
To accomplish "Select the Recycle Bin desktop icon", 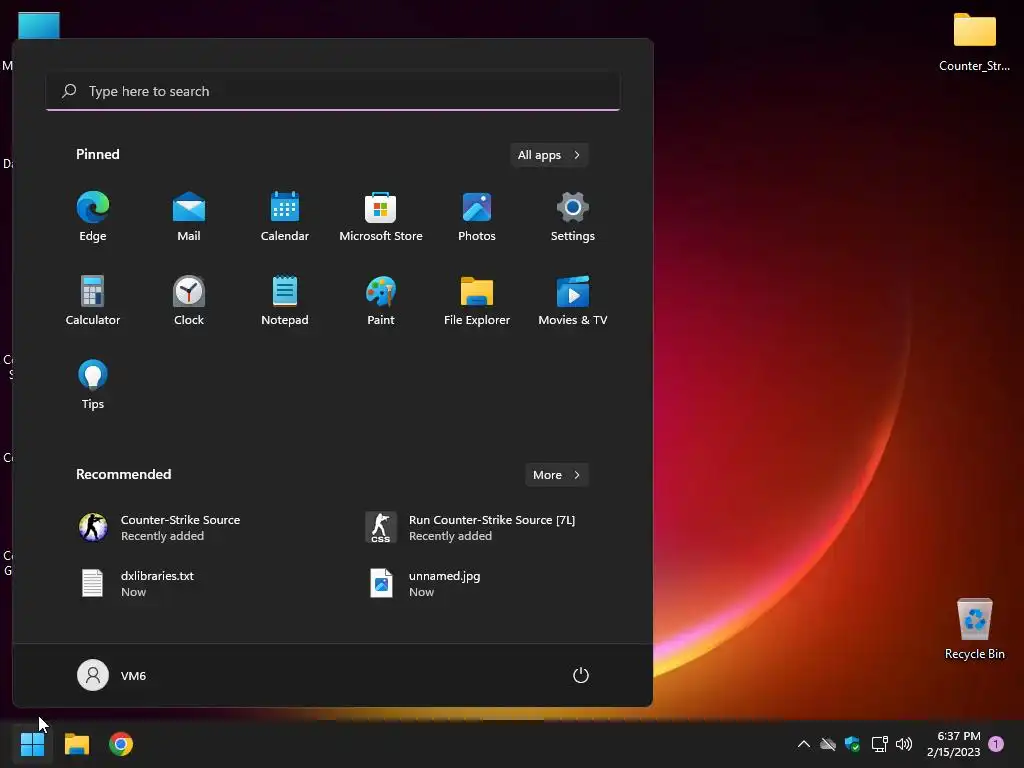I will 974,628.
